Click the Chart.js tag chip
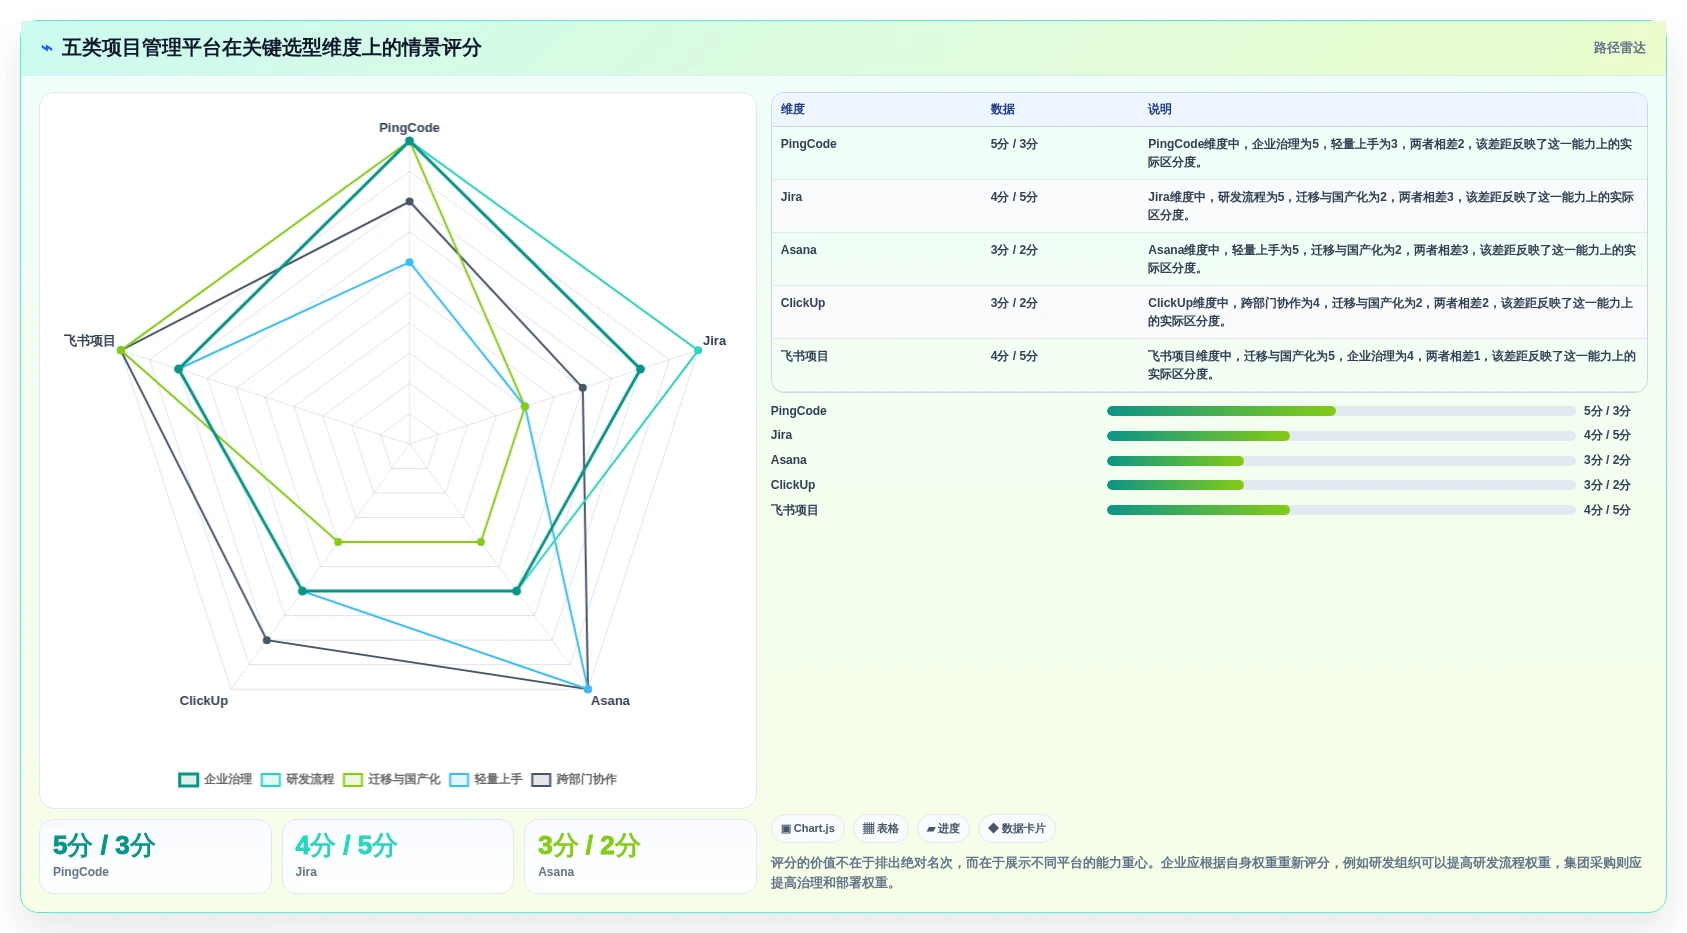The image size is (1687, 933). click(808, 829)
